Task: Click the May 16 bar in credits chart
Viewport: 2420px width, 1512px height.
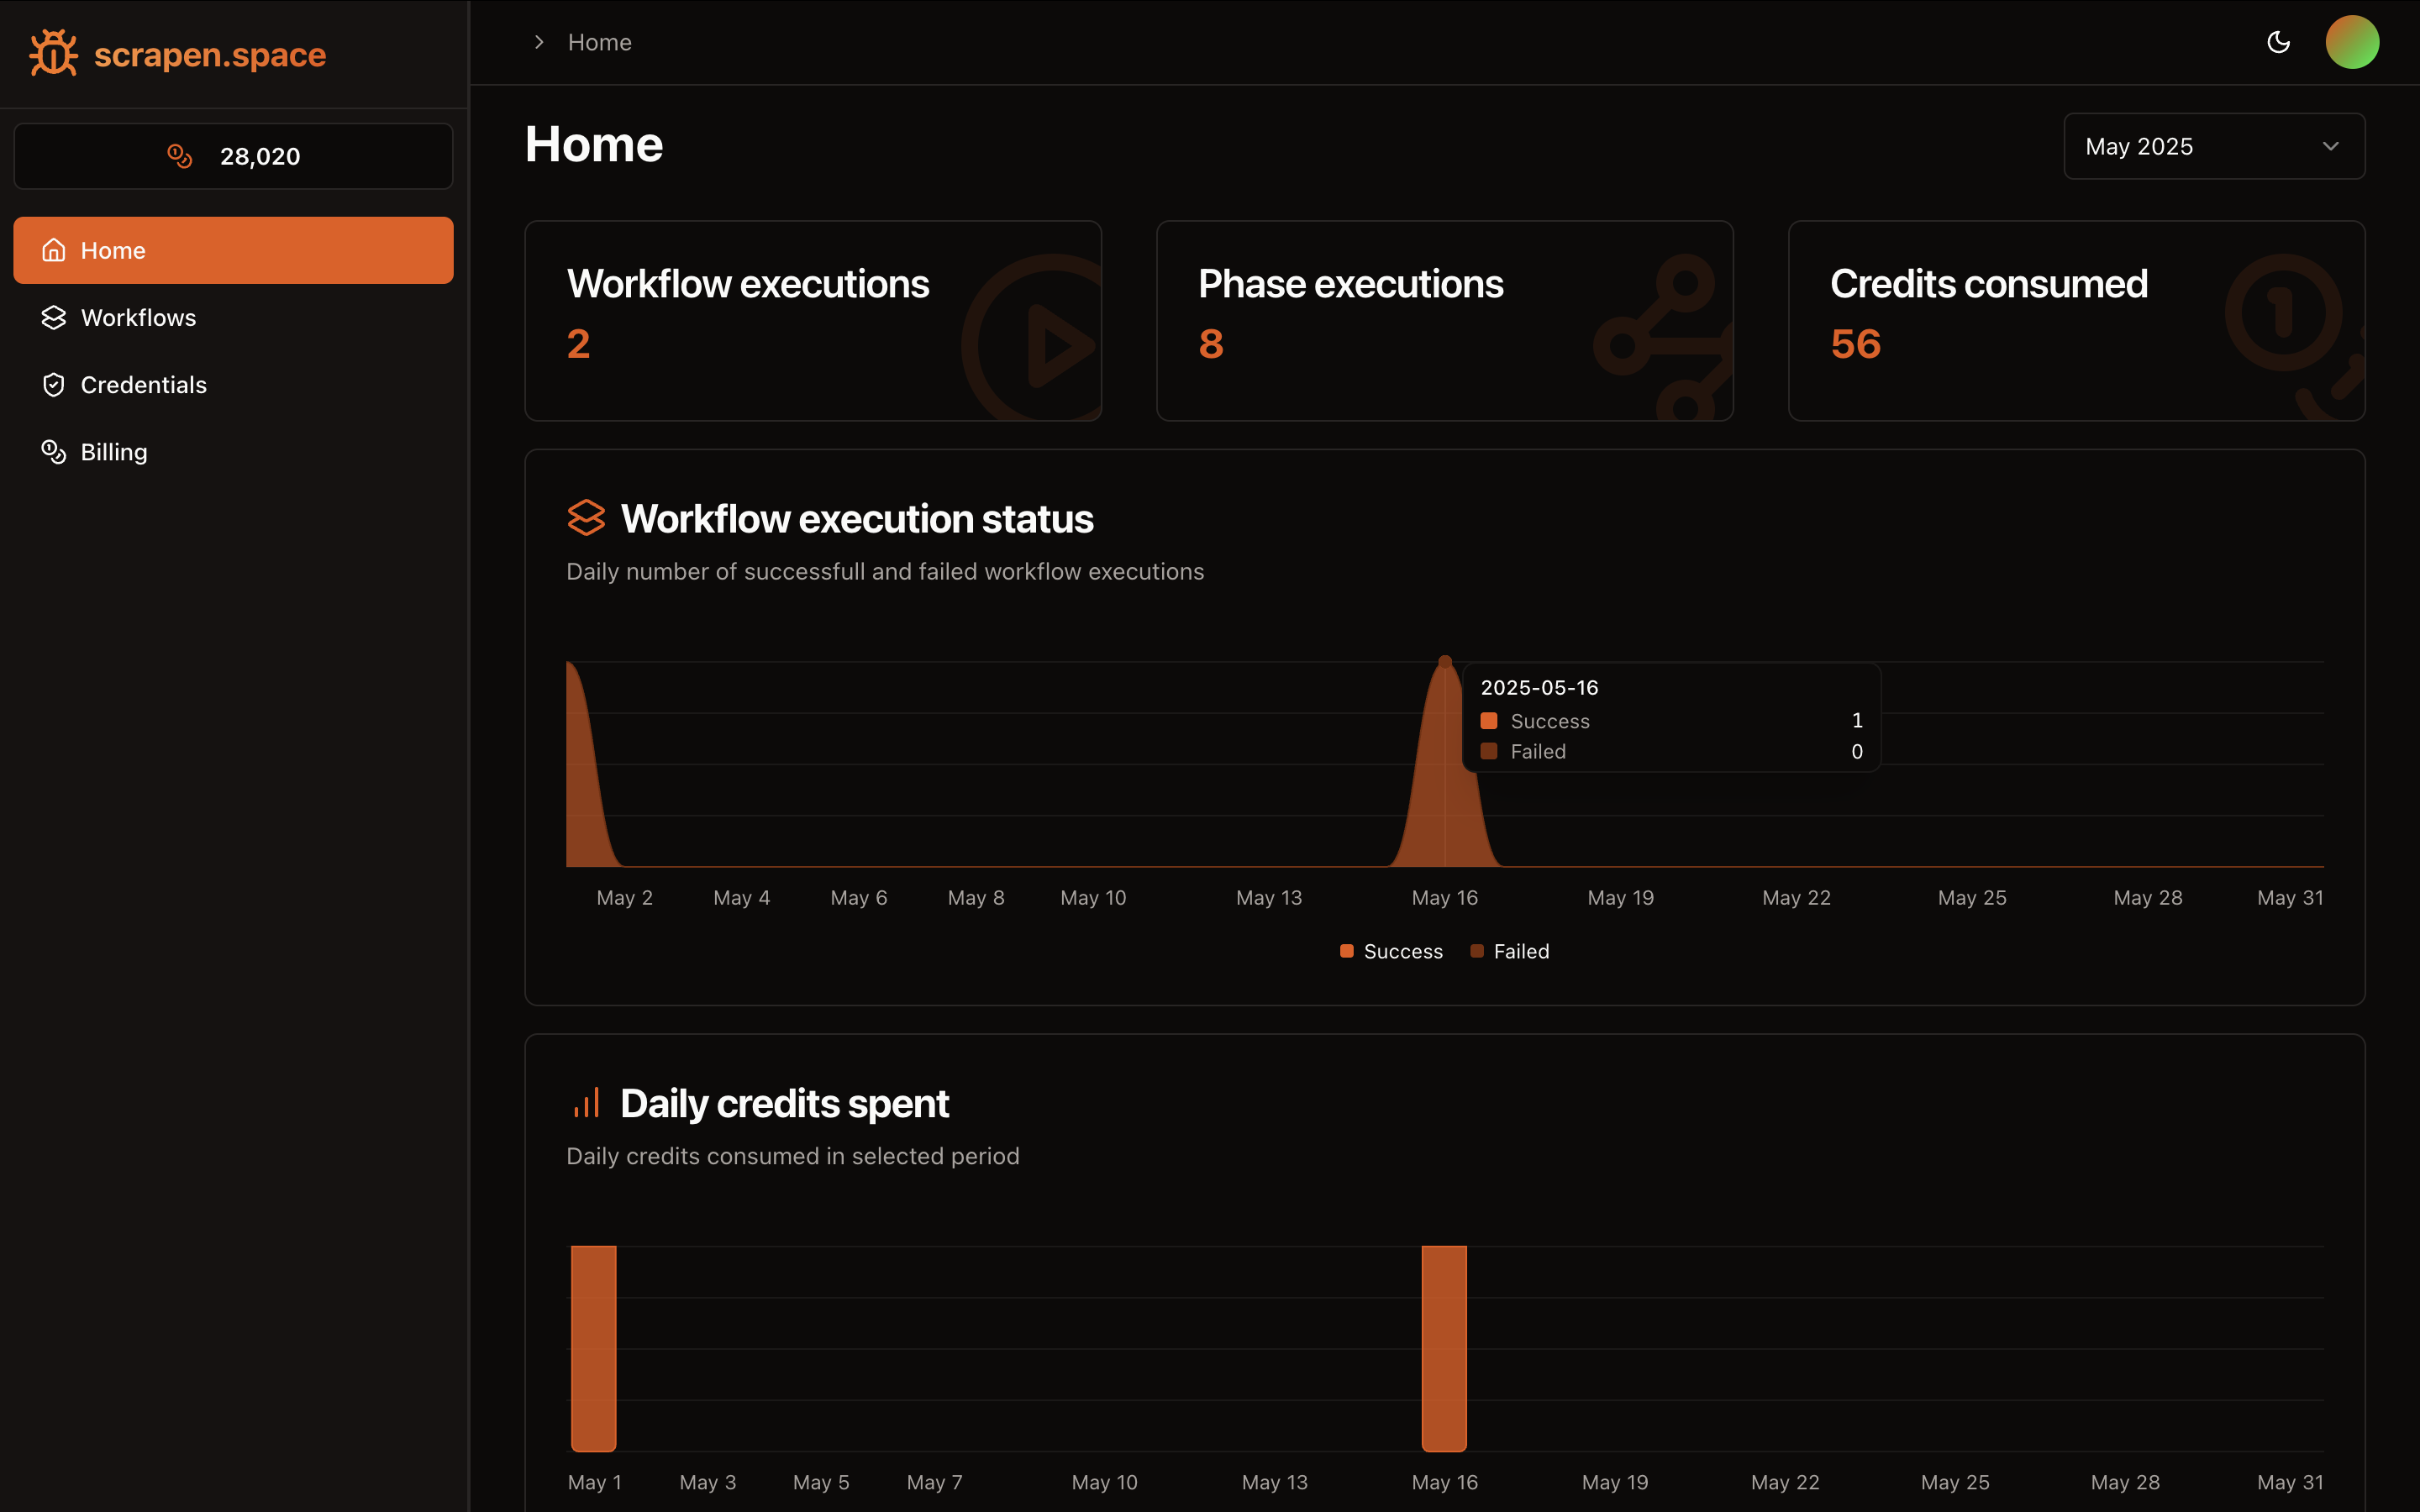Action: click(x=1444, y=1348)
